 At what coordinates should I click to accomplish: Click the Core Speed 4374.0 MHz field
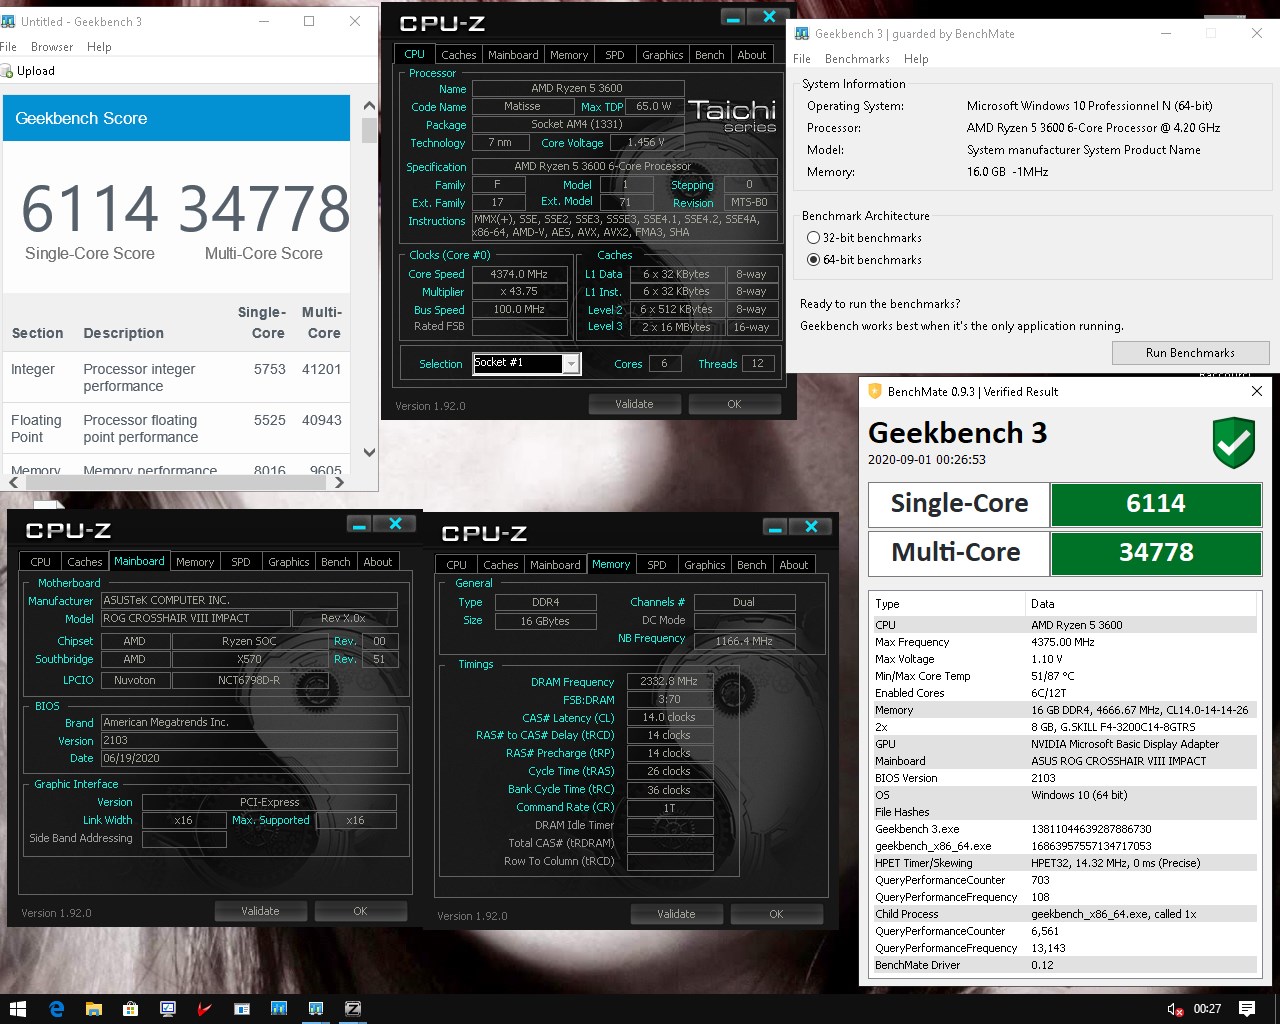(x=518, y=274)
